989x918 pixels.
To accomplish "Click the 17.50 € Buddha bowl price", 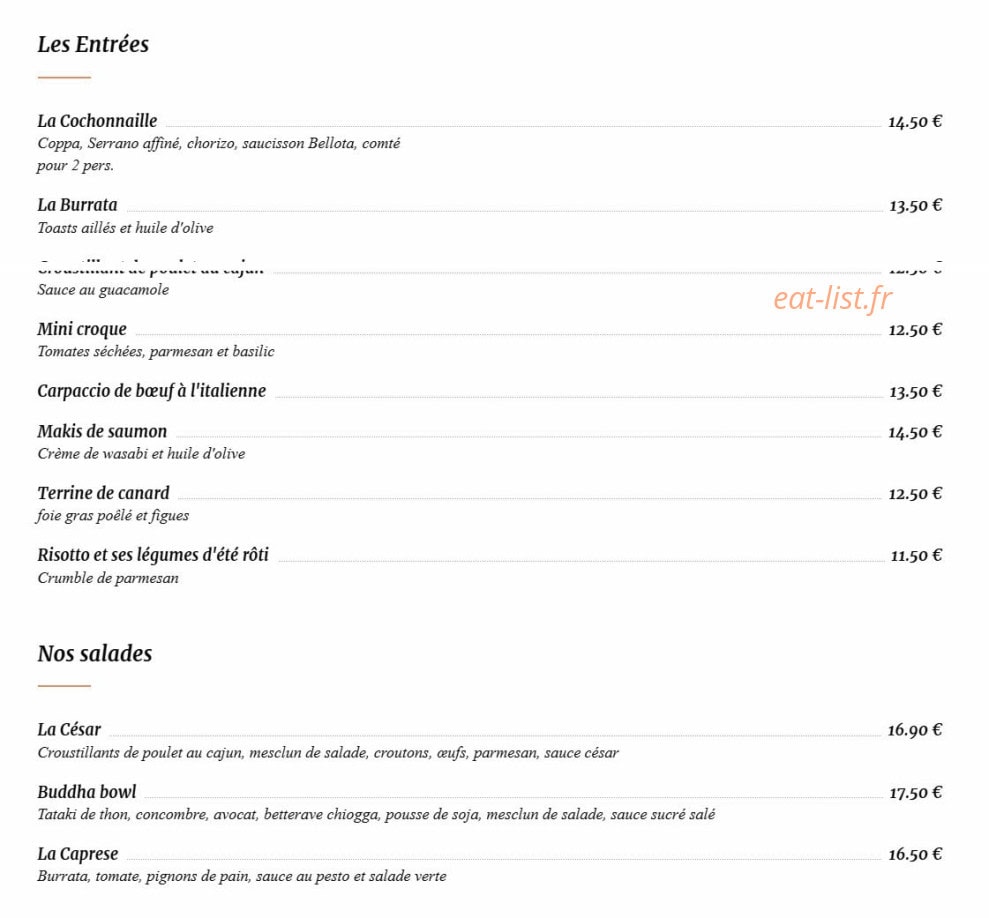I will (x=915, y=792).
